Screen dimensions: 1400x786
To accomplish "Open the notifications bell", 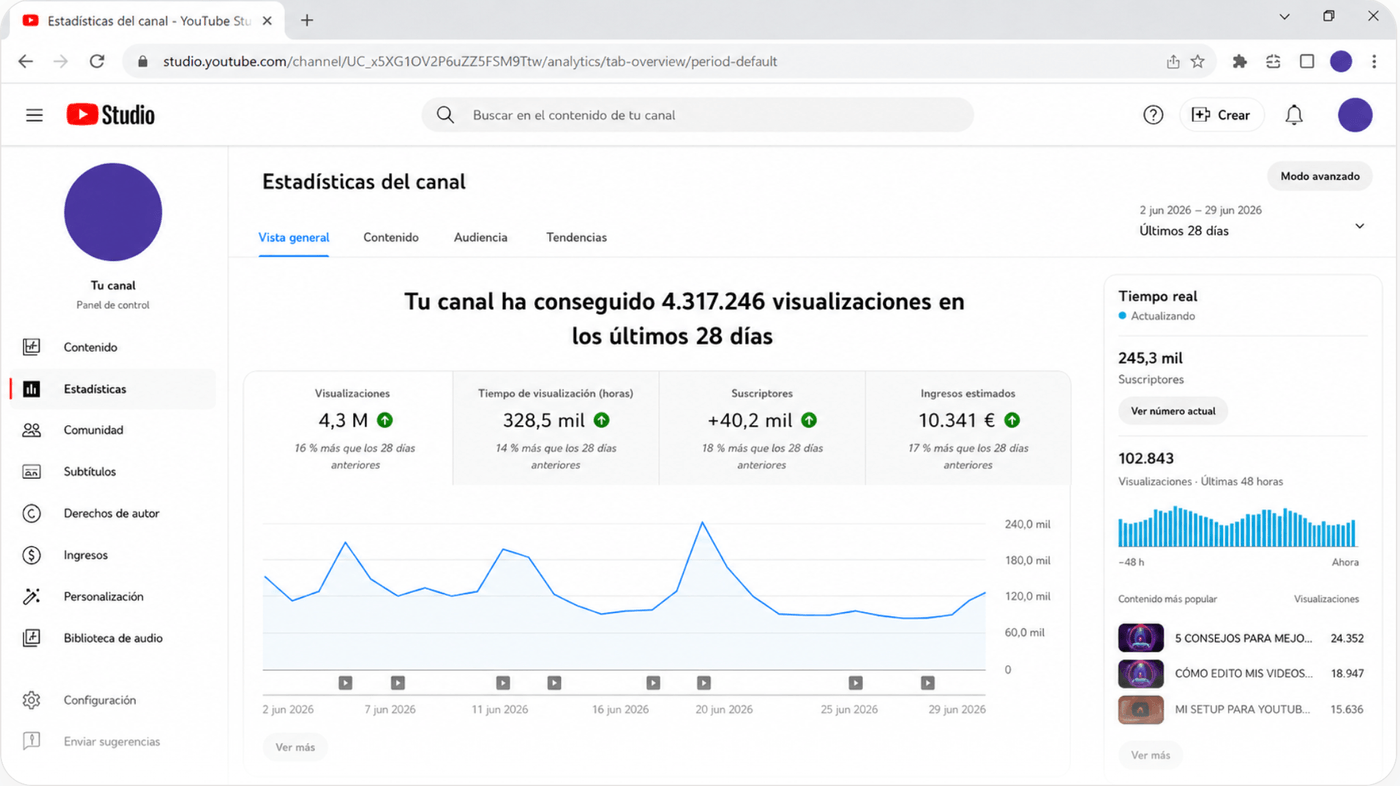I will [x=1294, y=115].
